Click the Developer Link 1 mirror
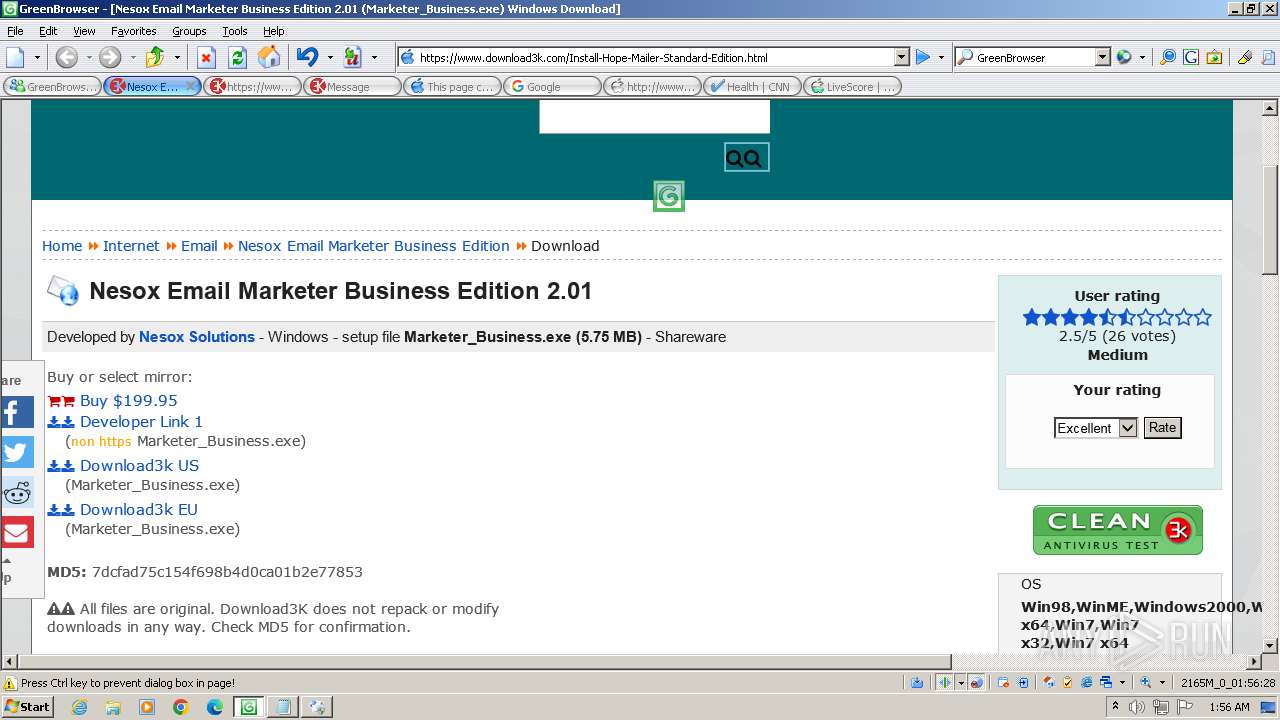The image size is (1280, 720). click(141, 421)
